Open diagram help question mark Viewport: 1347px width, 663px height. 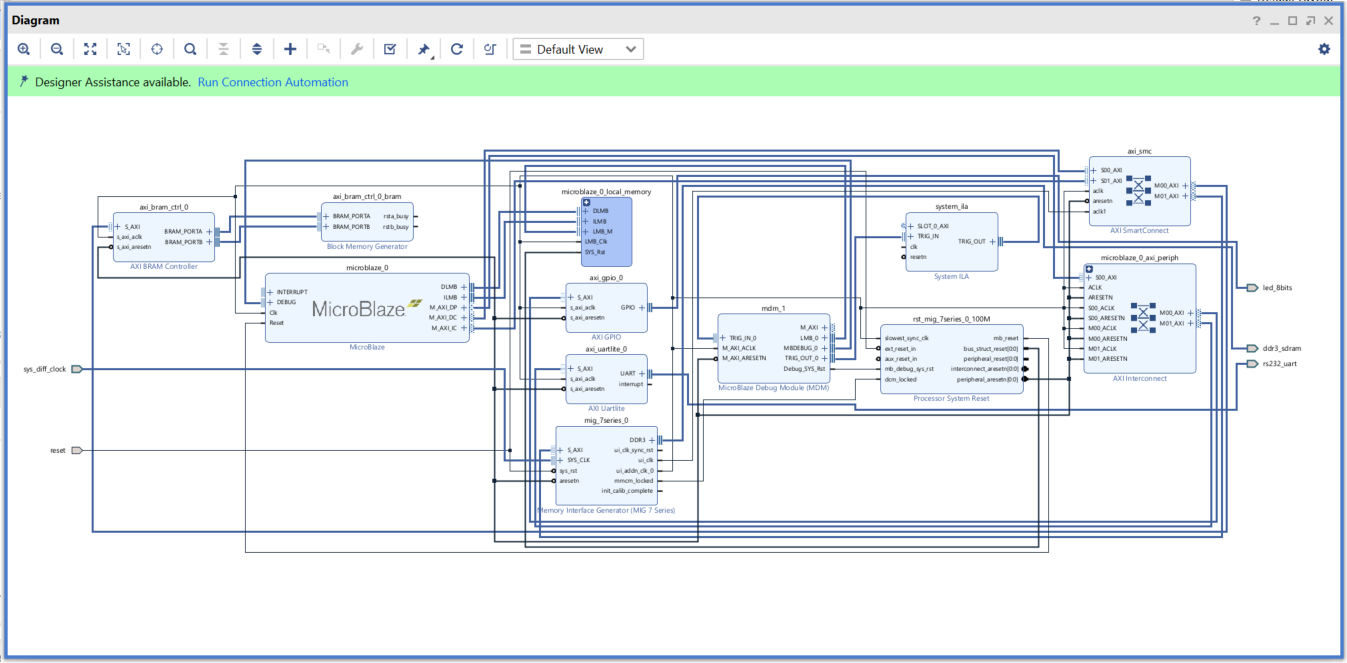(1257, 20)
